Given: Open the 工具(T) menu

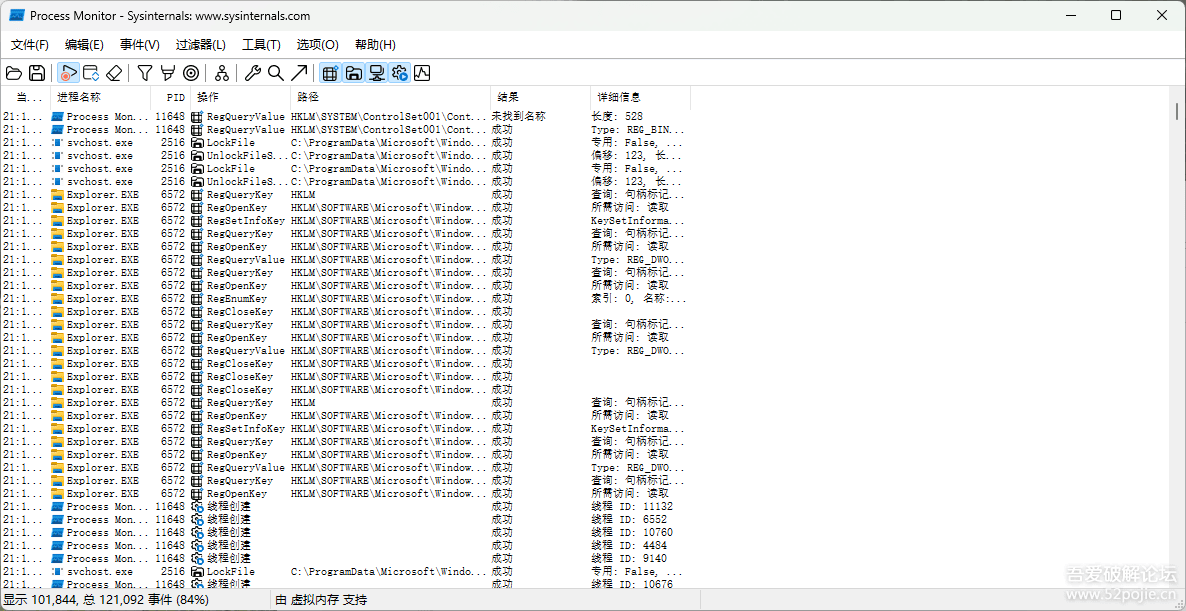Looking at the screenshot, I should [262, 45].
